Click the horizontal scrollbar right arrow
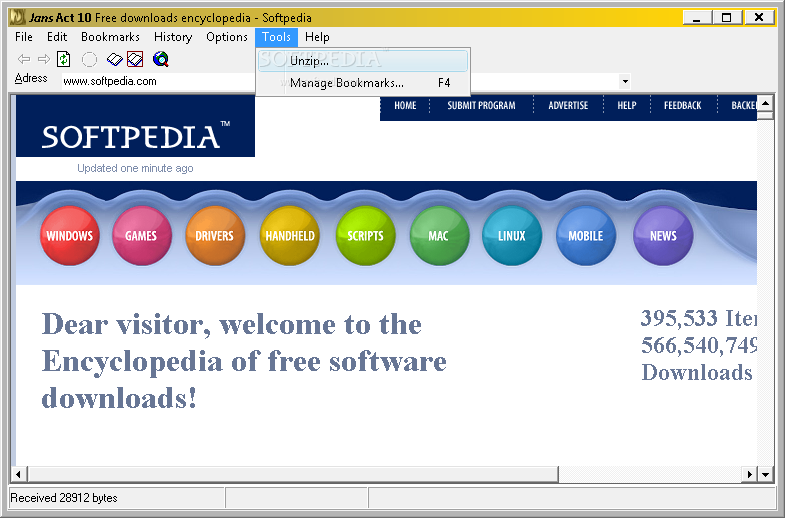This screenshot has width=785, height=518. [x=749, y=474]
